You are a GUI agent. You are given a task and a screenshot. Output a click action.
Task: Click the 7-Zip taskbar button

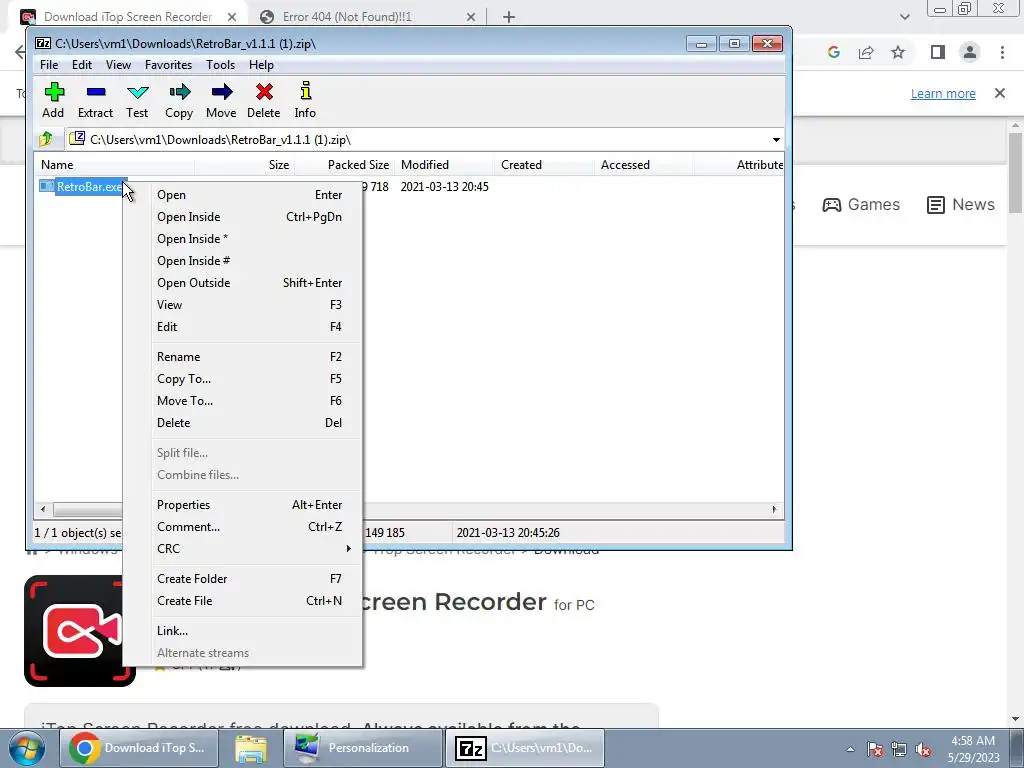524,748
